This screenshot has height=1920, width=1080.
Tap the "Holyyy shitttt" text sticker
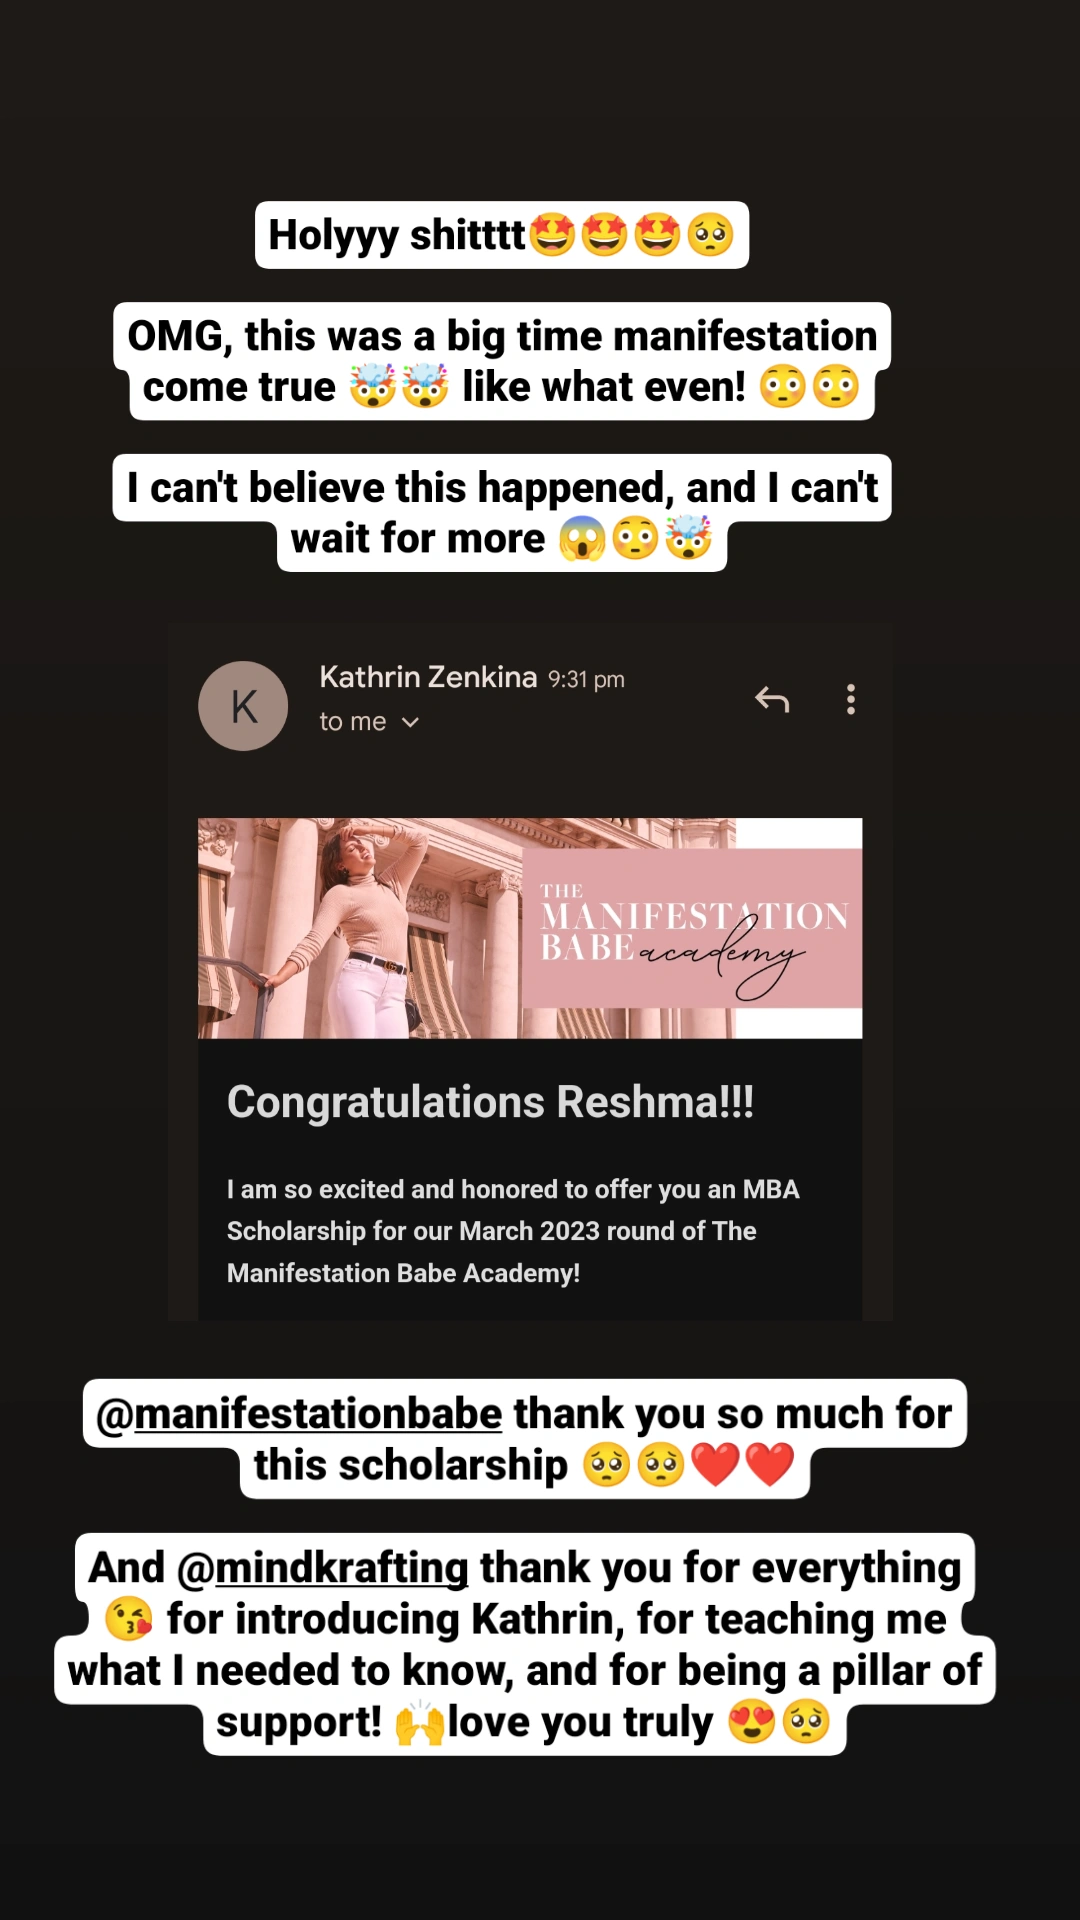point(502,235)
